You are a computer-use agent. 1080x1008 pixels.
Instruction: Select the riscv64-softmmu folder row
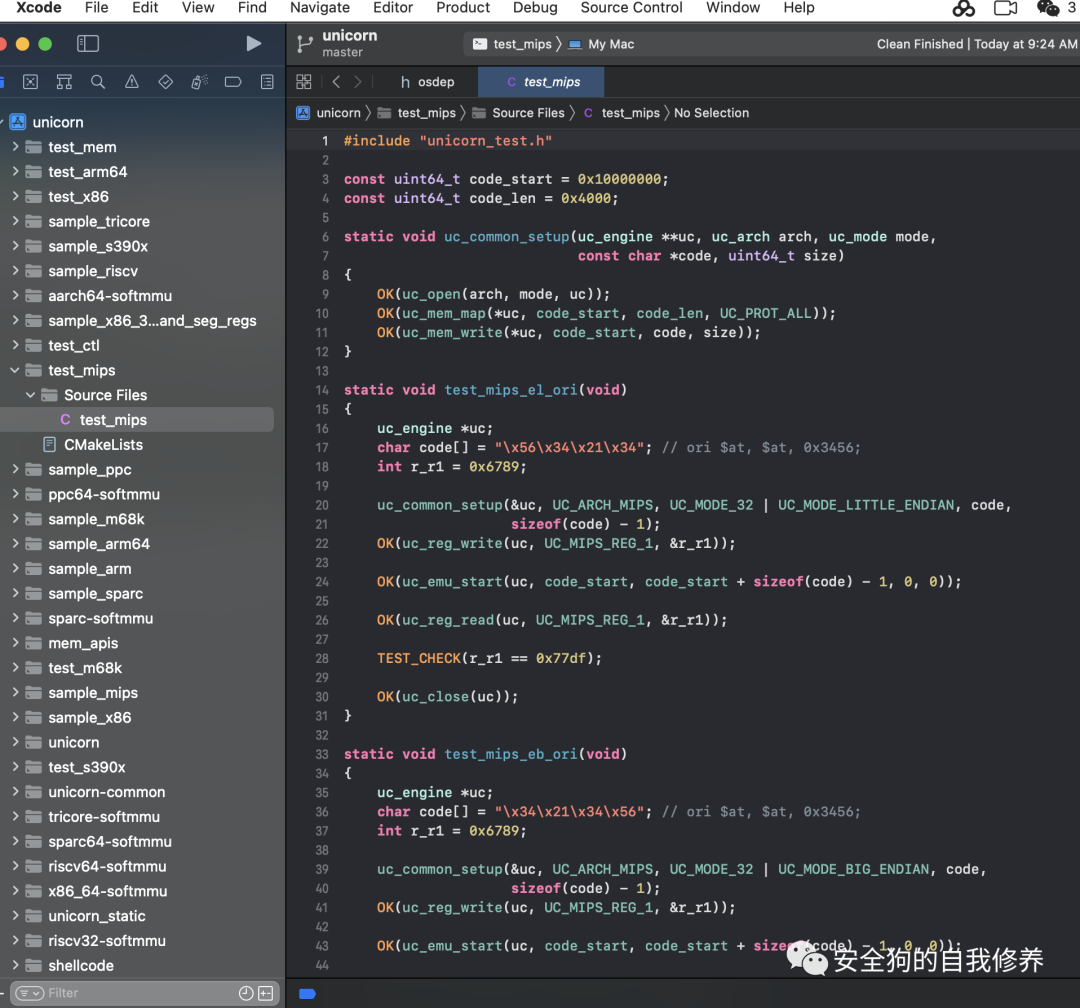point(138,866)
